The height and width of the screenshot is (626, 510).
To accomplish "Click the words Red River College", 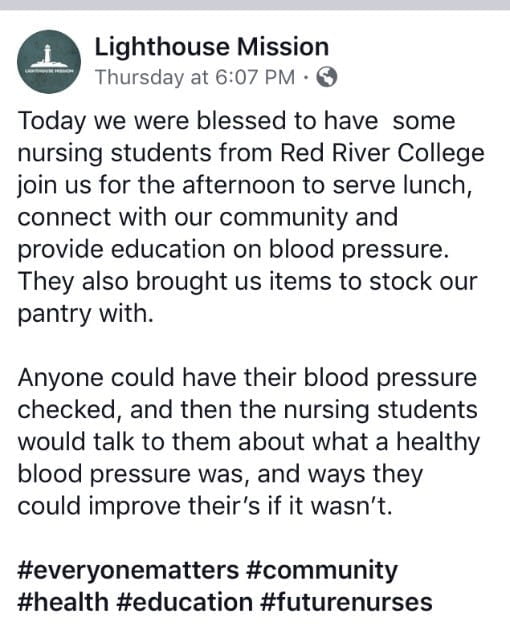I will pos(382,153).
